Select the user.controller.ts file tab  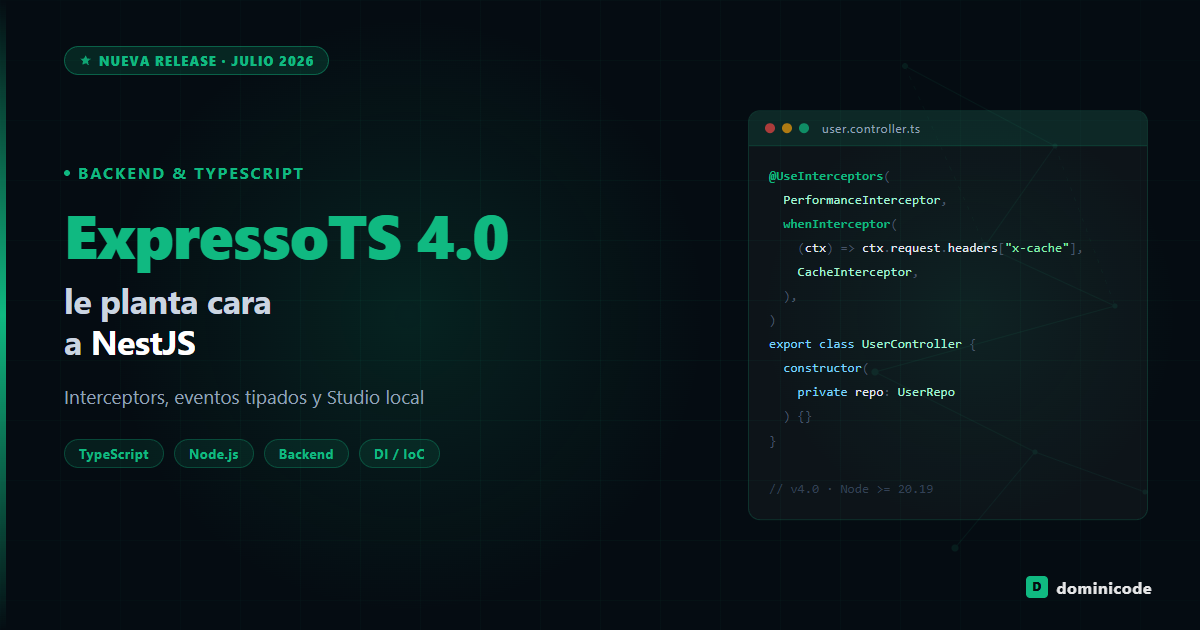[871, 129]
